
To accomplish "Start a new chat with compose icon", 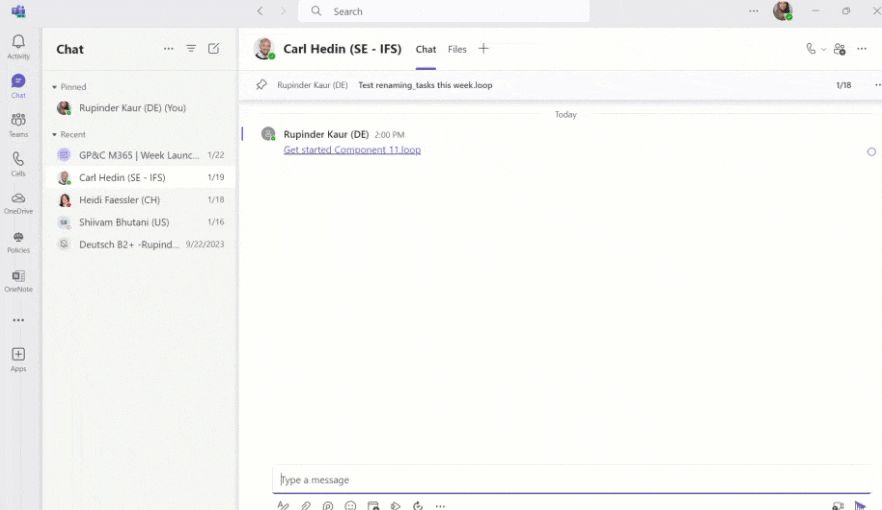I will [214, 49].
